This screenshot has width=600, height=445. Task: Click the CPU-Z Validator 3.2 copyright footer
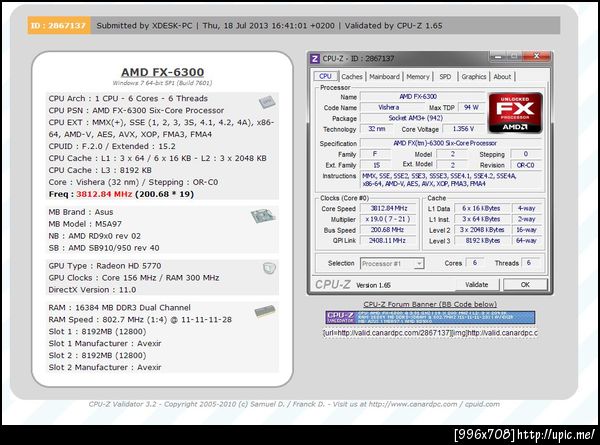click(x=294, y=404)
